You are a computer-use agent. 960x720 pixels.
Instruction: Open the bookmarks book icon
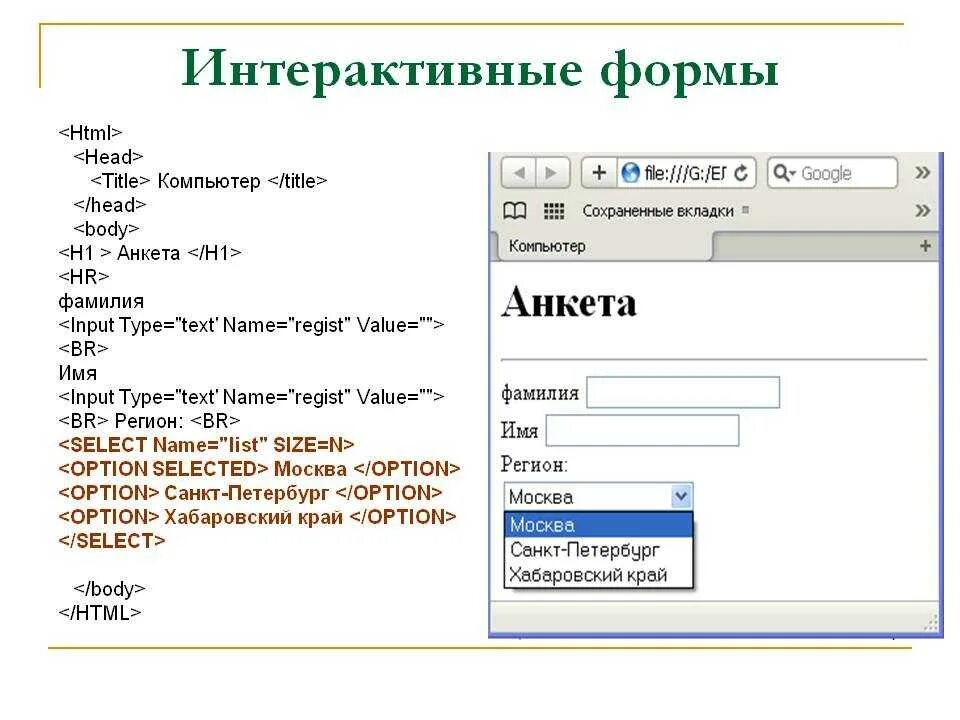click(x=515, y=211)
